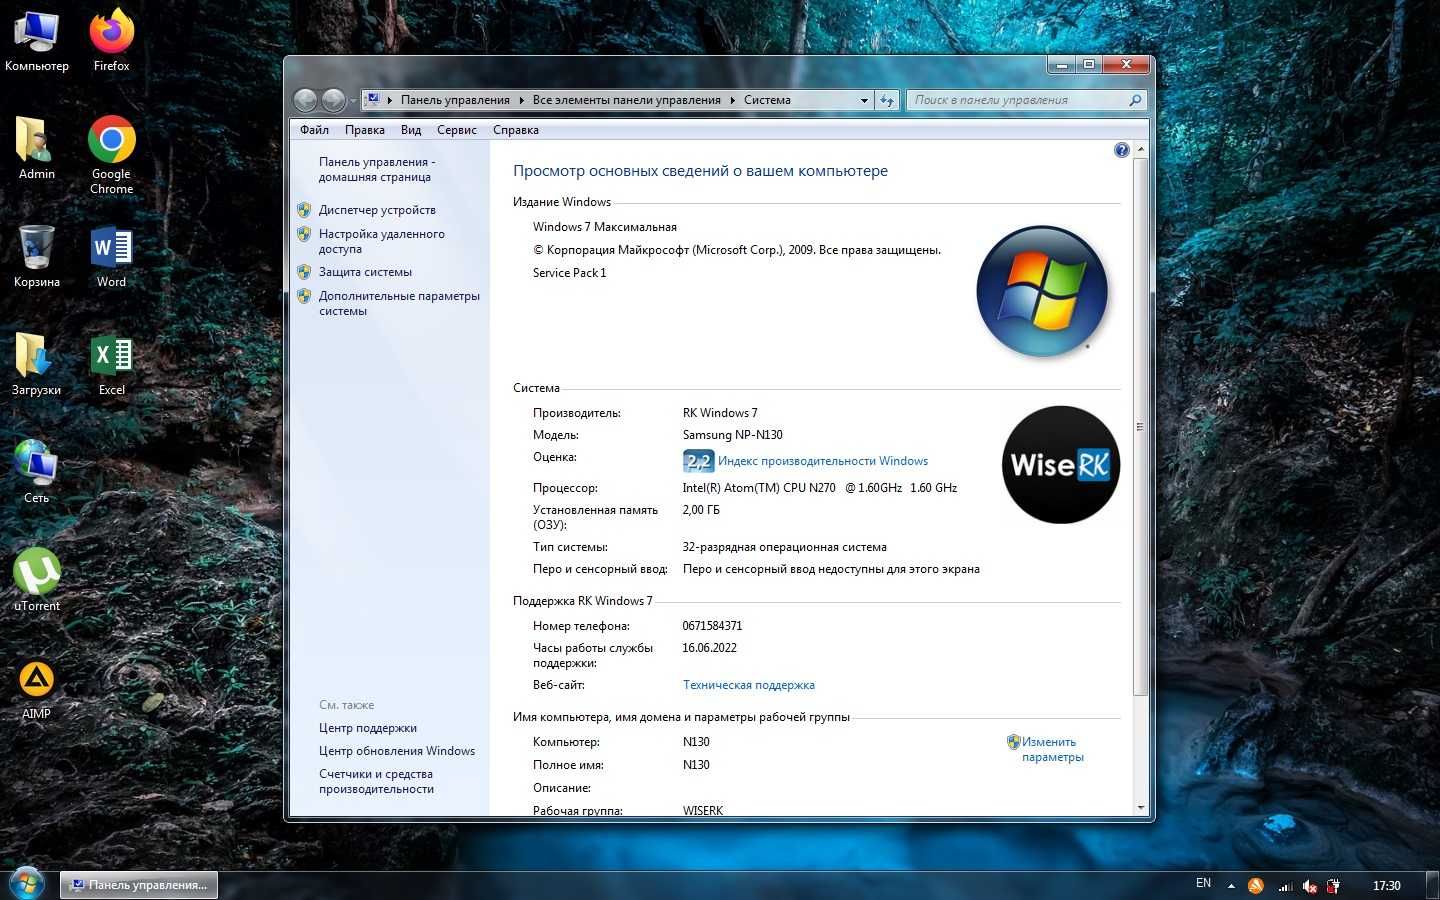Click the Windows Start orb

pyautogui.click(x=27, y=884)
